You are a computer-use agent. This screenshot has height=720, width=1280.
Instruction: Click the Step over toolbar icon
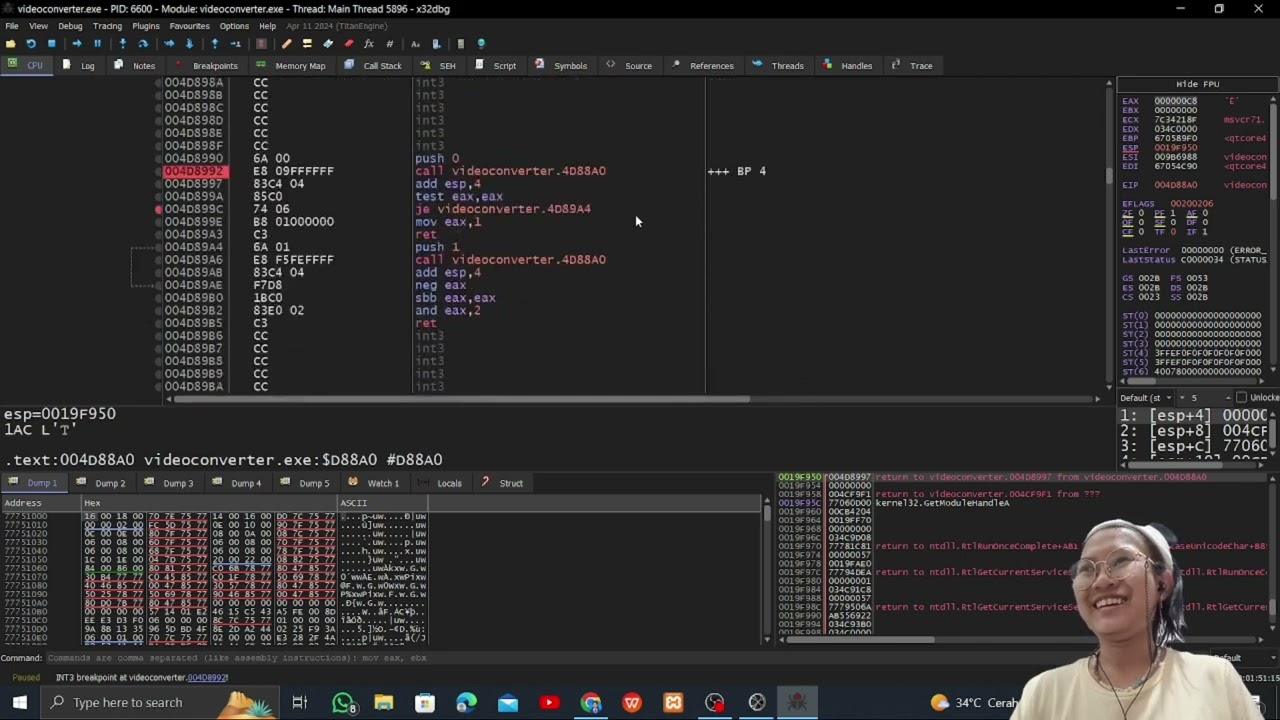[x=143, y=44]
